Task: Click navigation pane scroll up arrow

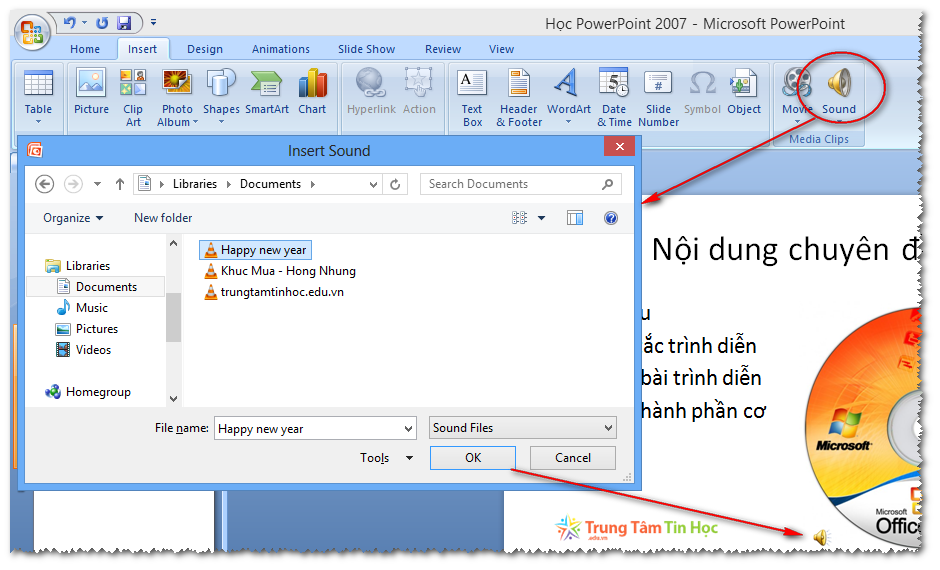Action: [174, 243]
